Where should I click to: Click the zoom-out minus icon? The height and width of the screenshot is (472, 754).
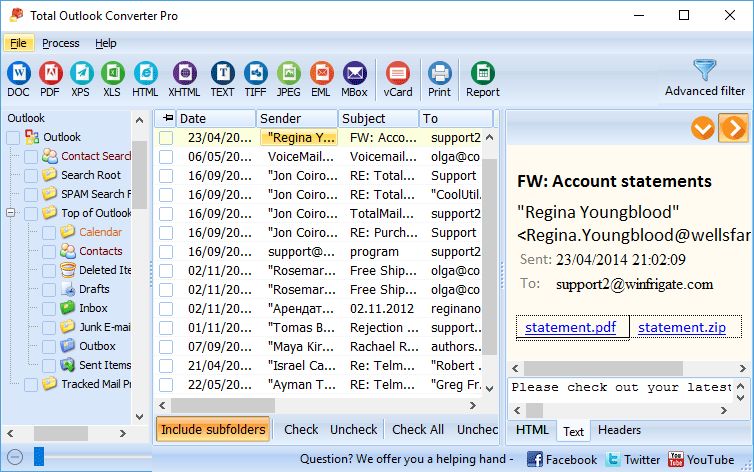[x=15, y=457]
